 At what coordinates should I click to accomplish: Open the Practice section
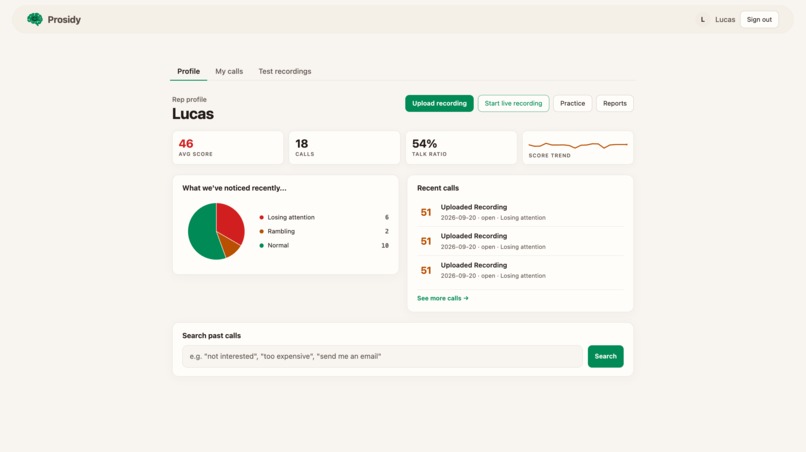pyautogui.click(x=572, y=103)
